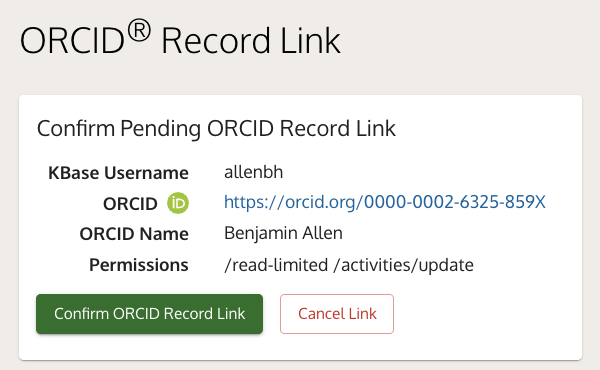Select the /activities/update permission text
Viewport: 600px width, 370px height.
403,265
